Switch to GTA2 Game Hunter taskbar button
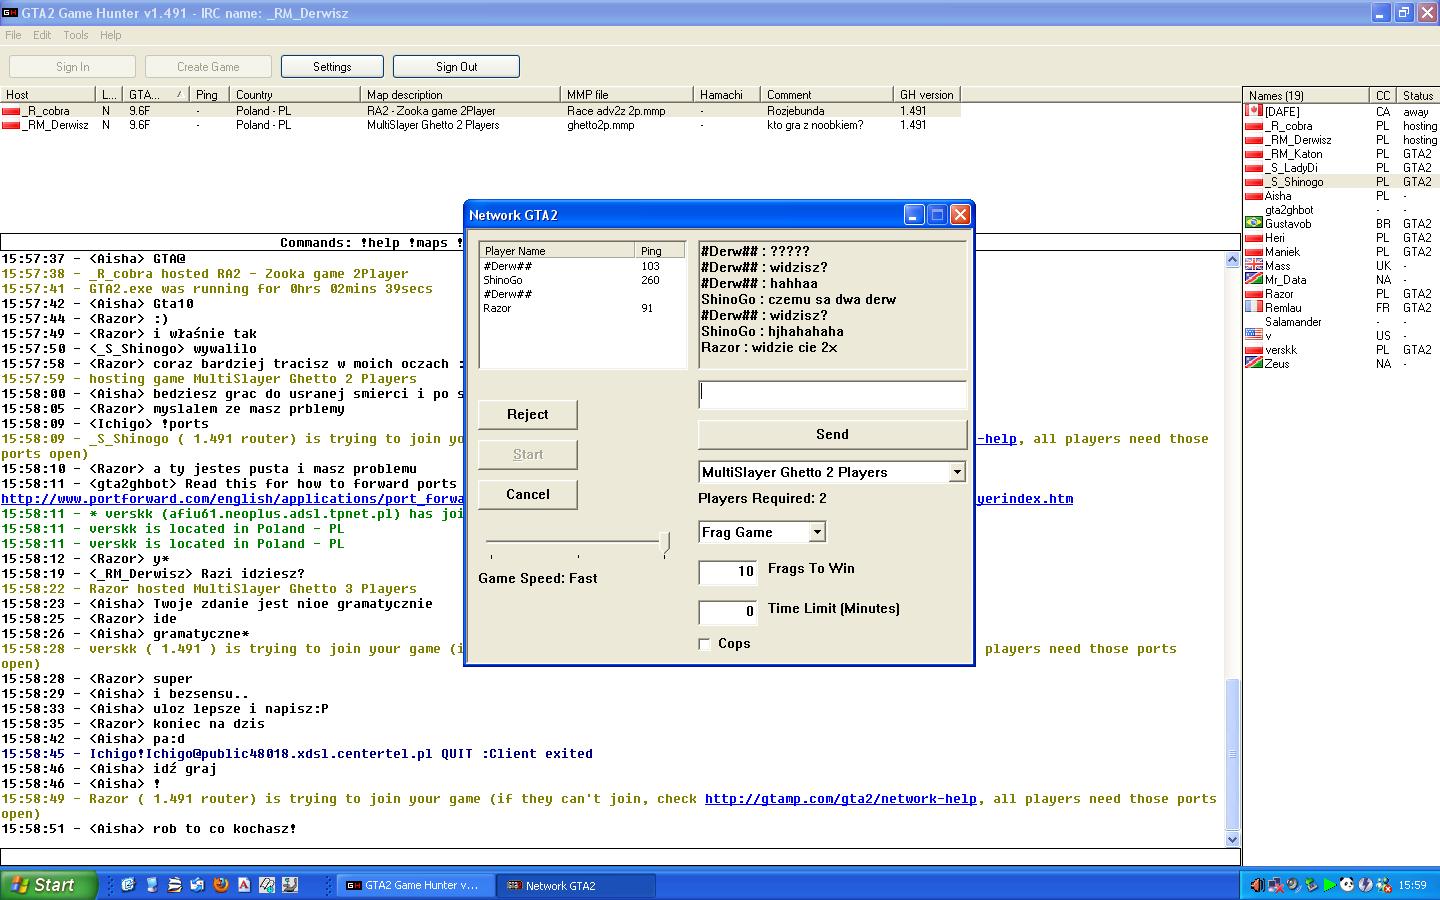Screen dimensions: 1440x900 [414, 885]
